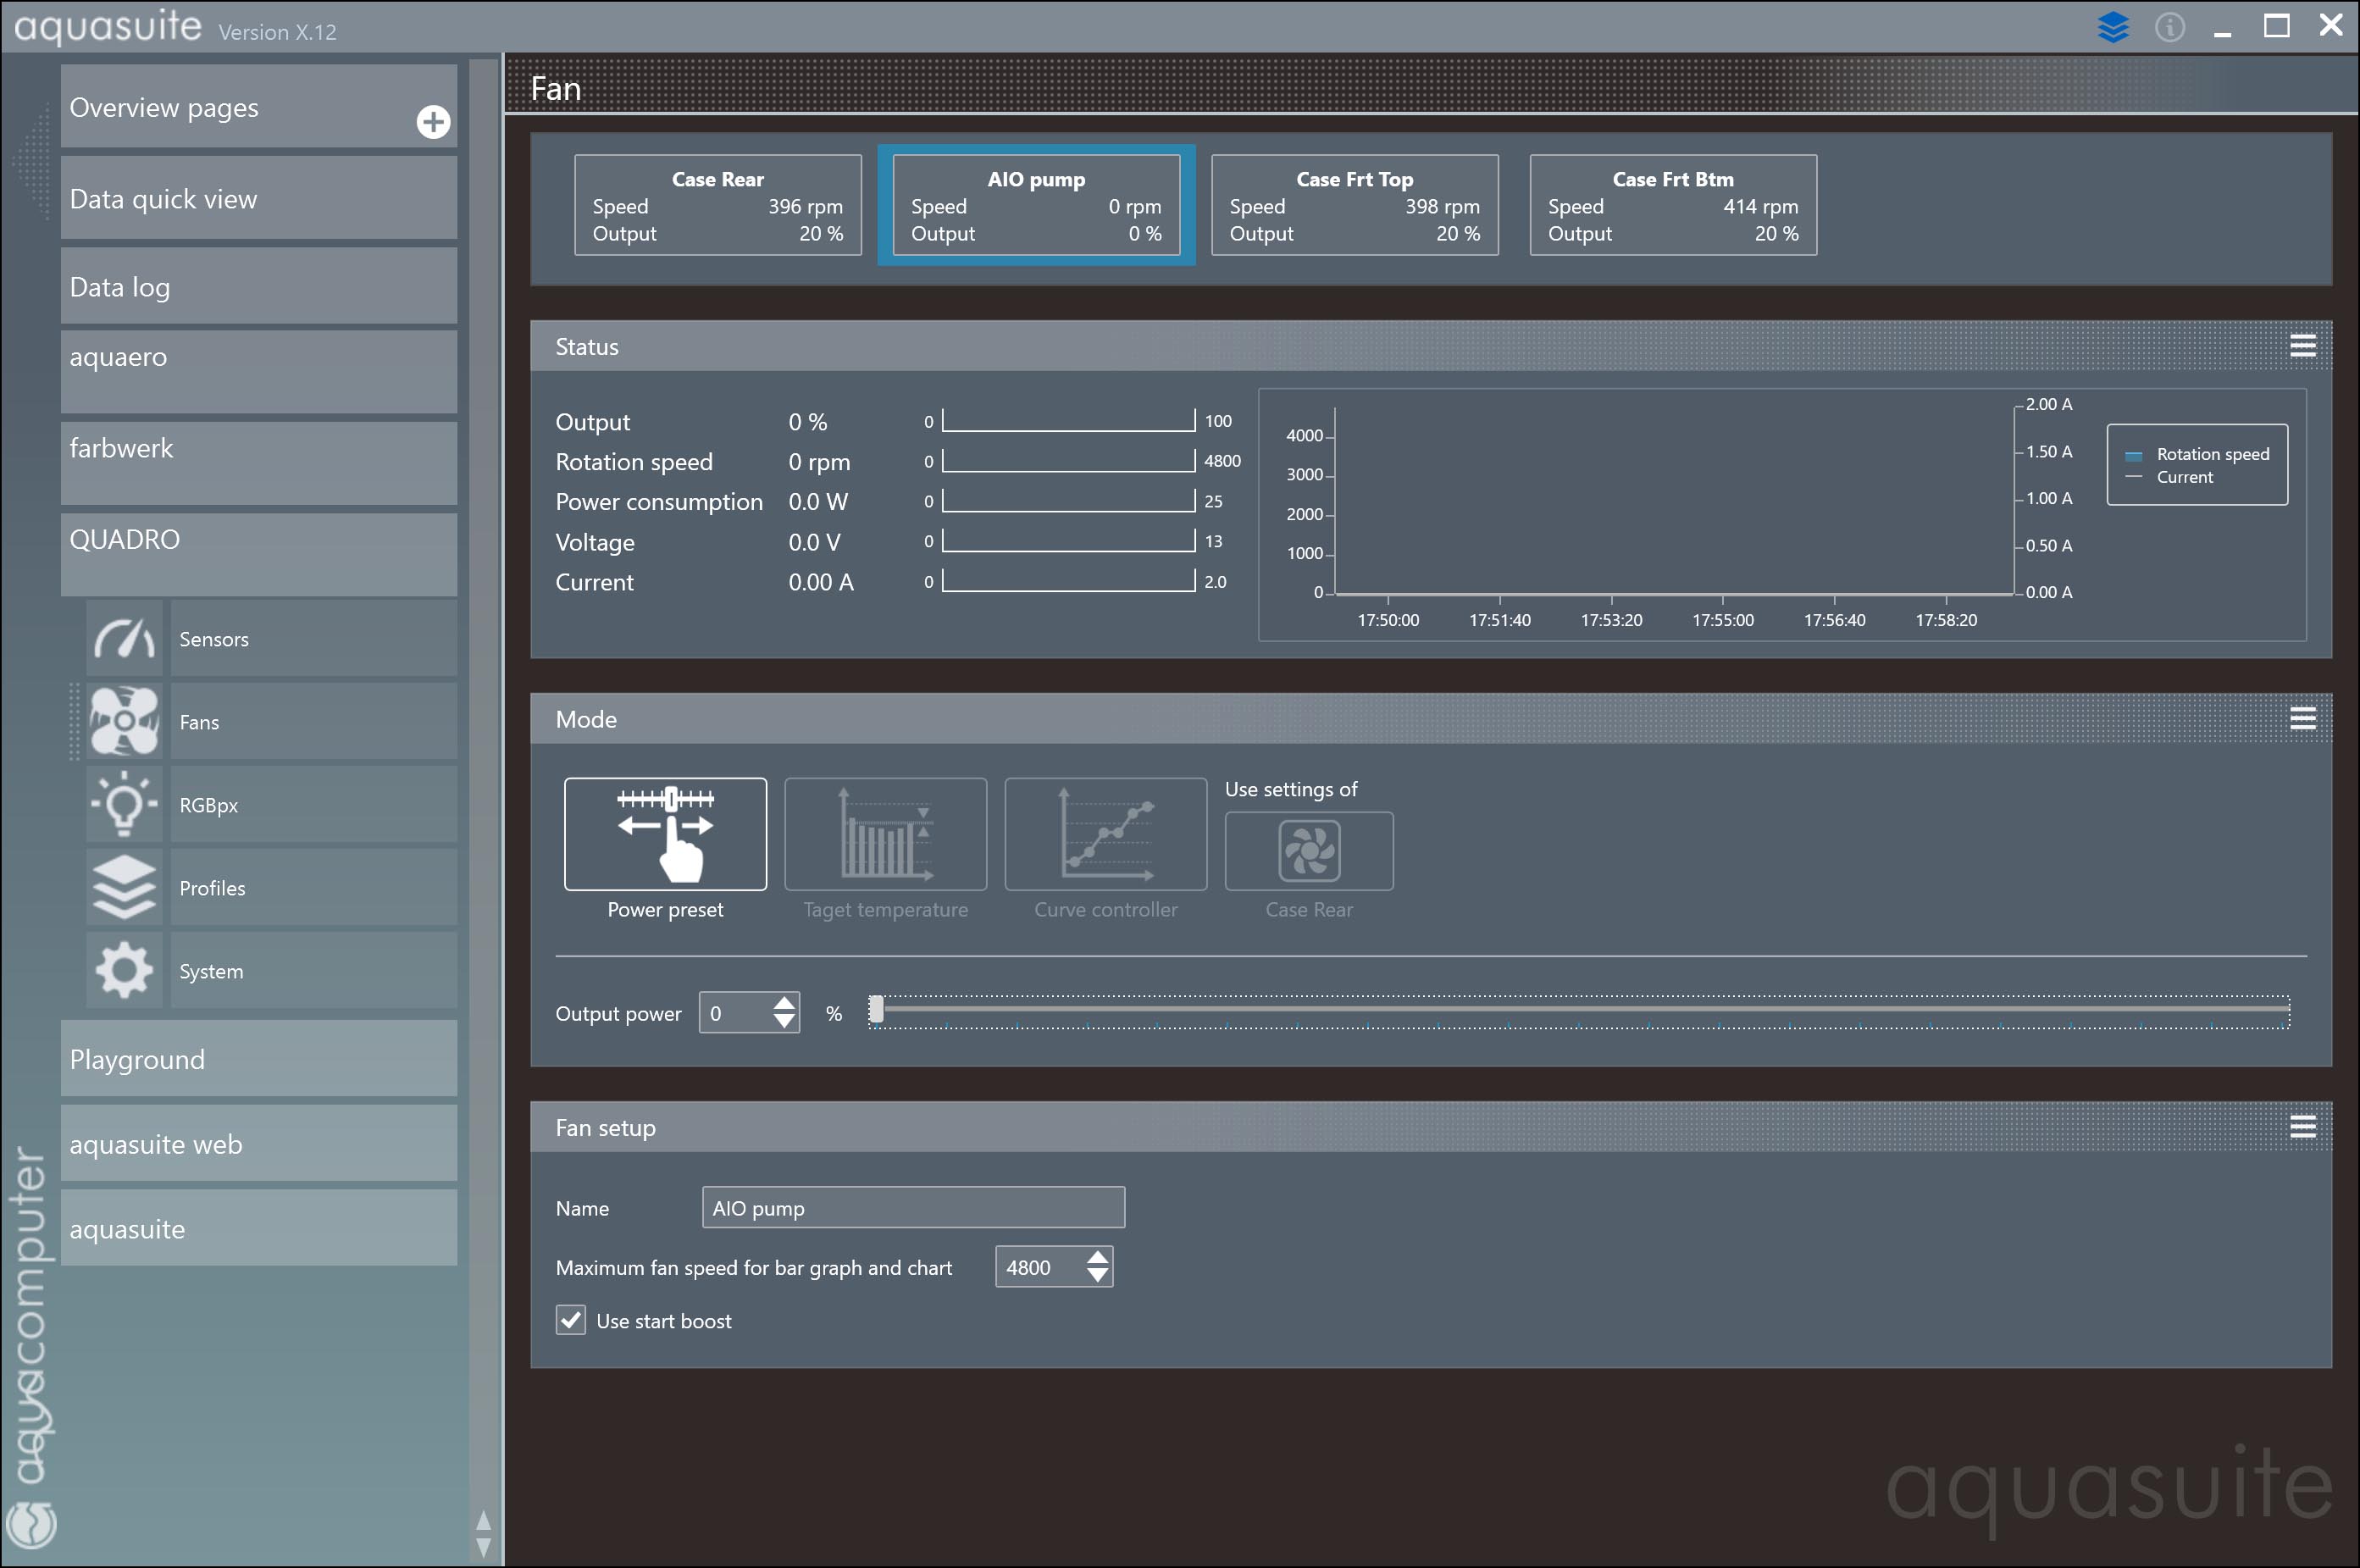The height and width of the screenshot is (1568, 2360).
Task: Click the fan Name input field
Action: [x=912, y=1207]
